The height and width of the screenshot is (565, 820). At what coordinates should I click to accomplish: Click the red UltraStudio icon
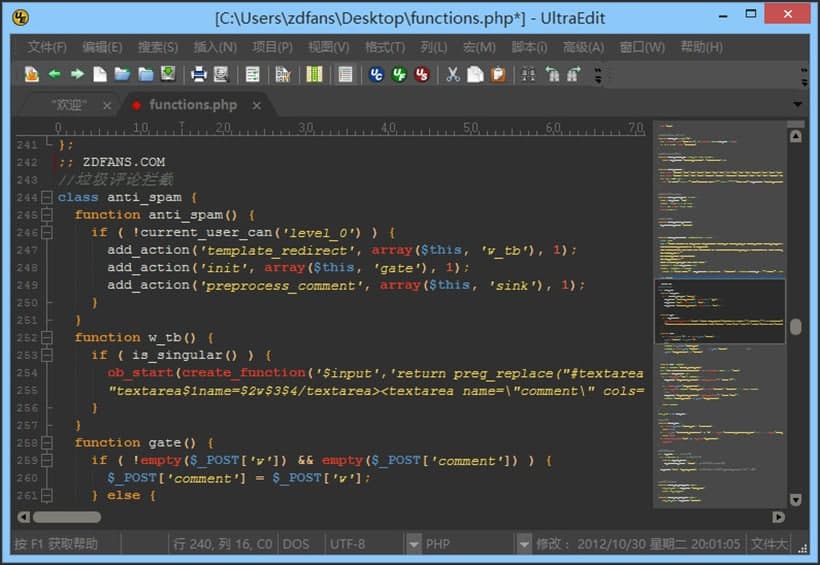click(422, 74)
